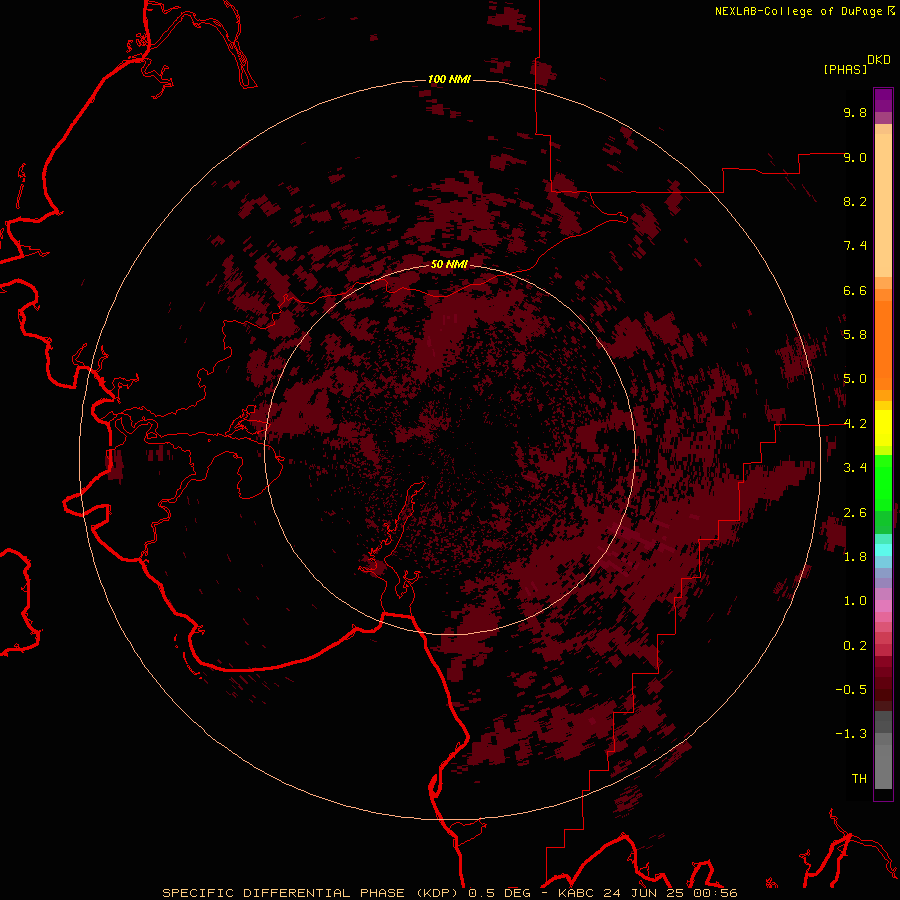Select the 4.2 value on color scale
Image resolution: width=900 pixels, height=900 pixels.
[x=855, y=424]
